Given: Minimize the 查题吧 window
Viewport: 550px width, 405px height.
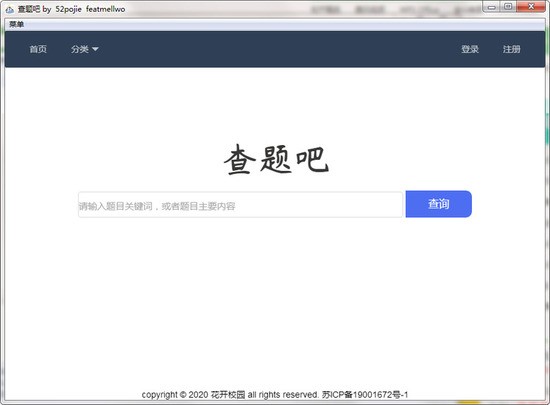Looking at the screenshot, I should (x=492, y=7).
